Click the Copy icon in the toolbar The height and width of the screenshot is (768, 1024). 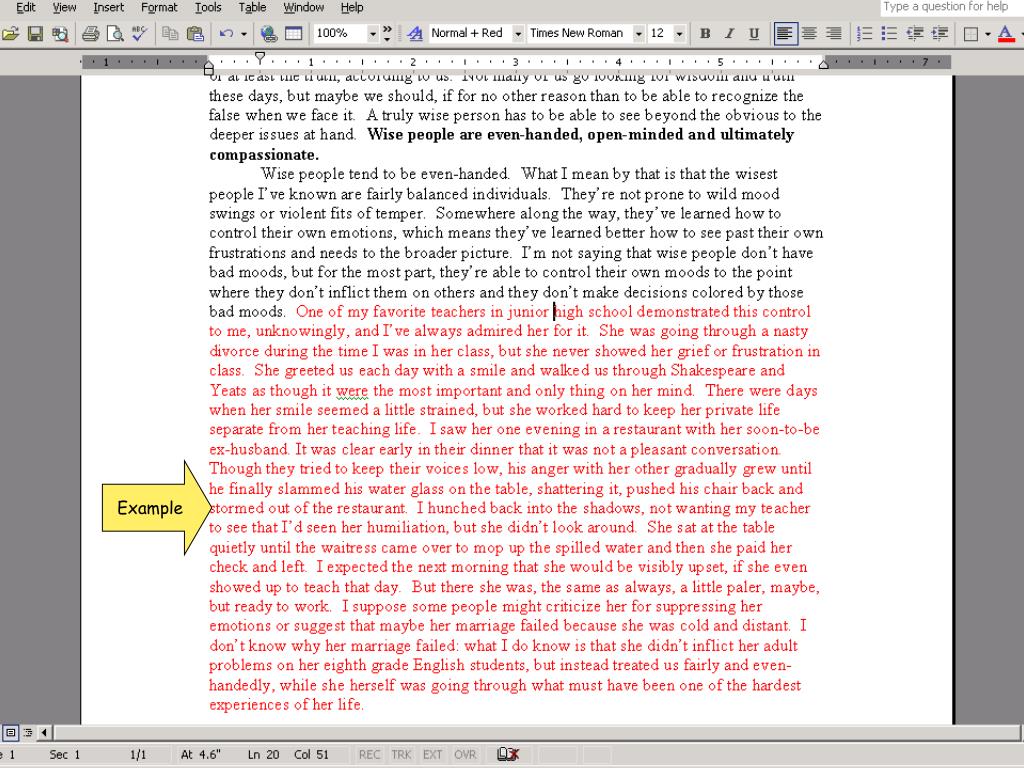point(170,33)
